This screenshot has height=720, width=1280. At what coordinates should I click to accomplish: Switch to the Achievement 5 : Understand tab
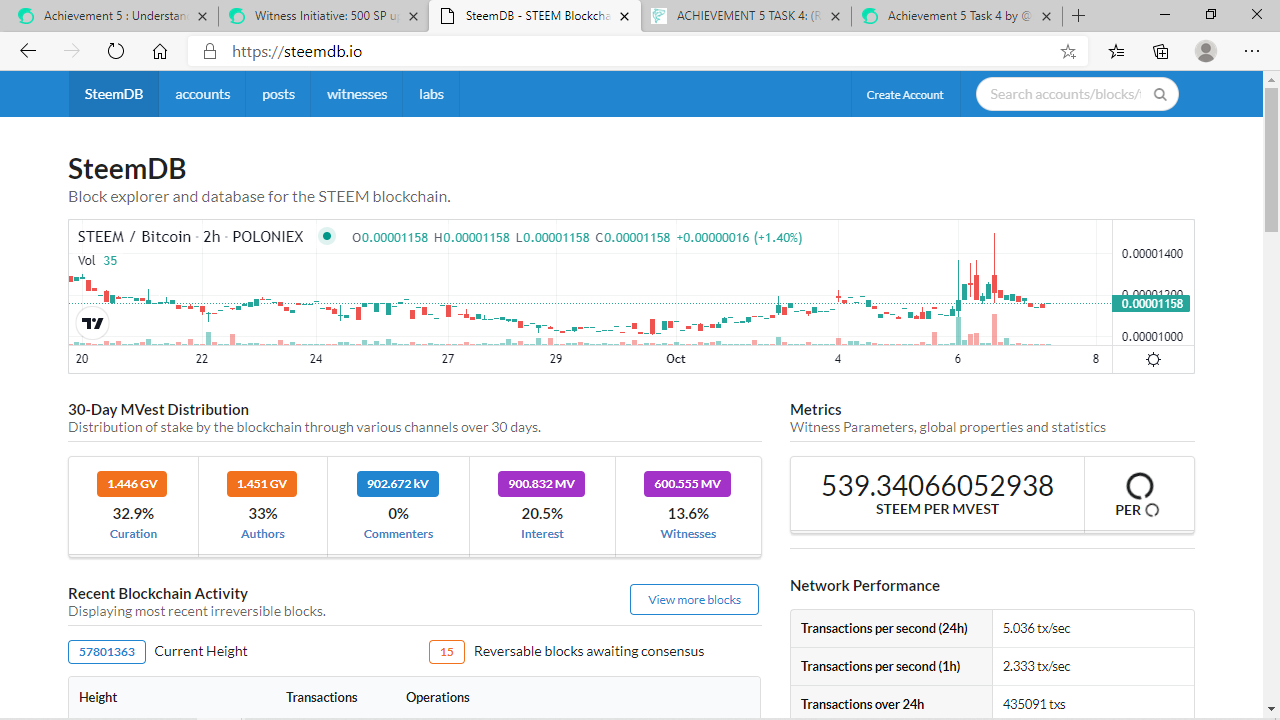pos(112,16)
